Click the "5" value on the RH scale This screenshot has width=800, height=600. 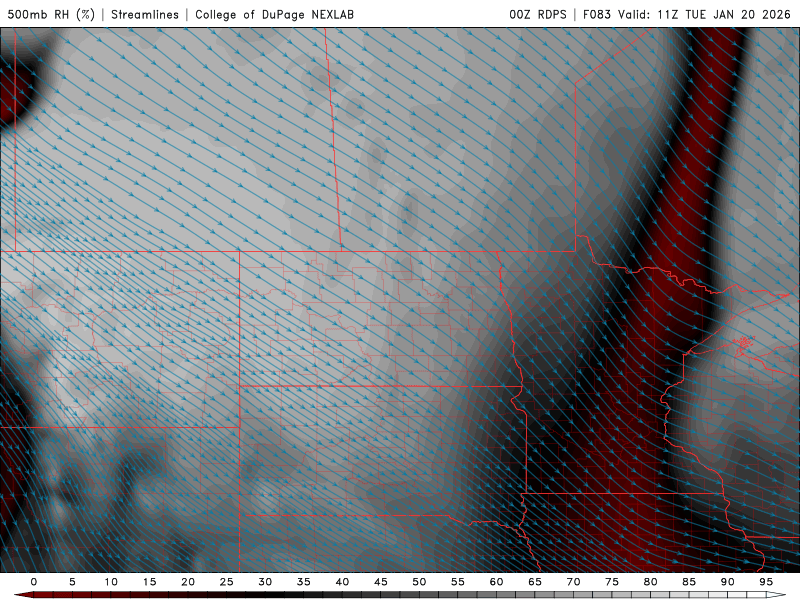click(x=72, y=582)
